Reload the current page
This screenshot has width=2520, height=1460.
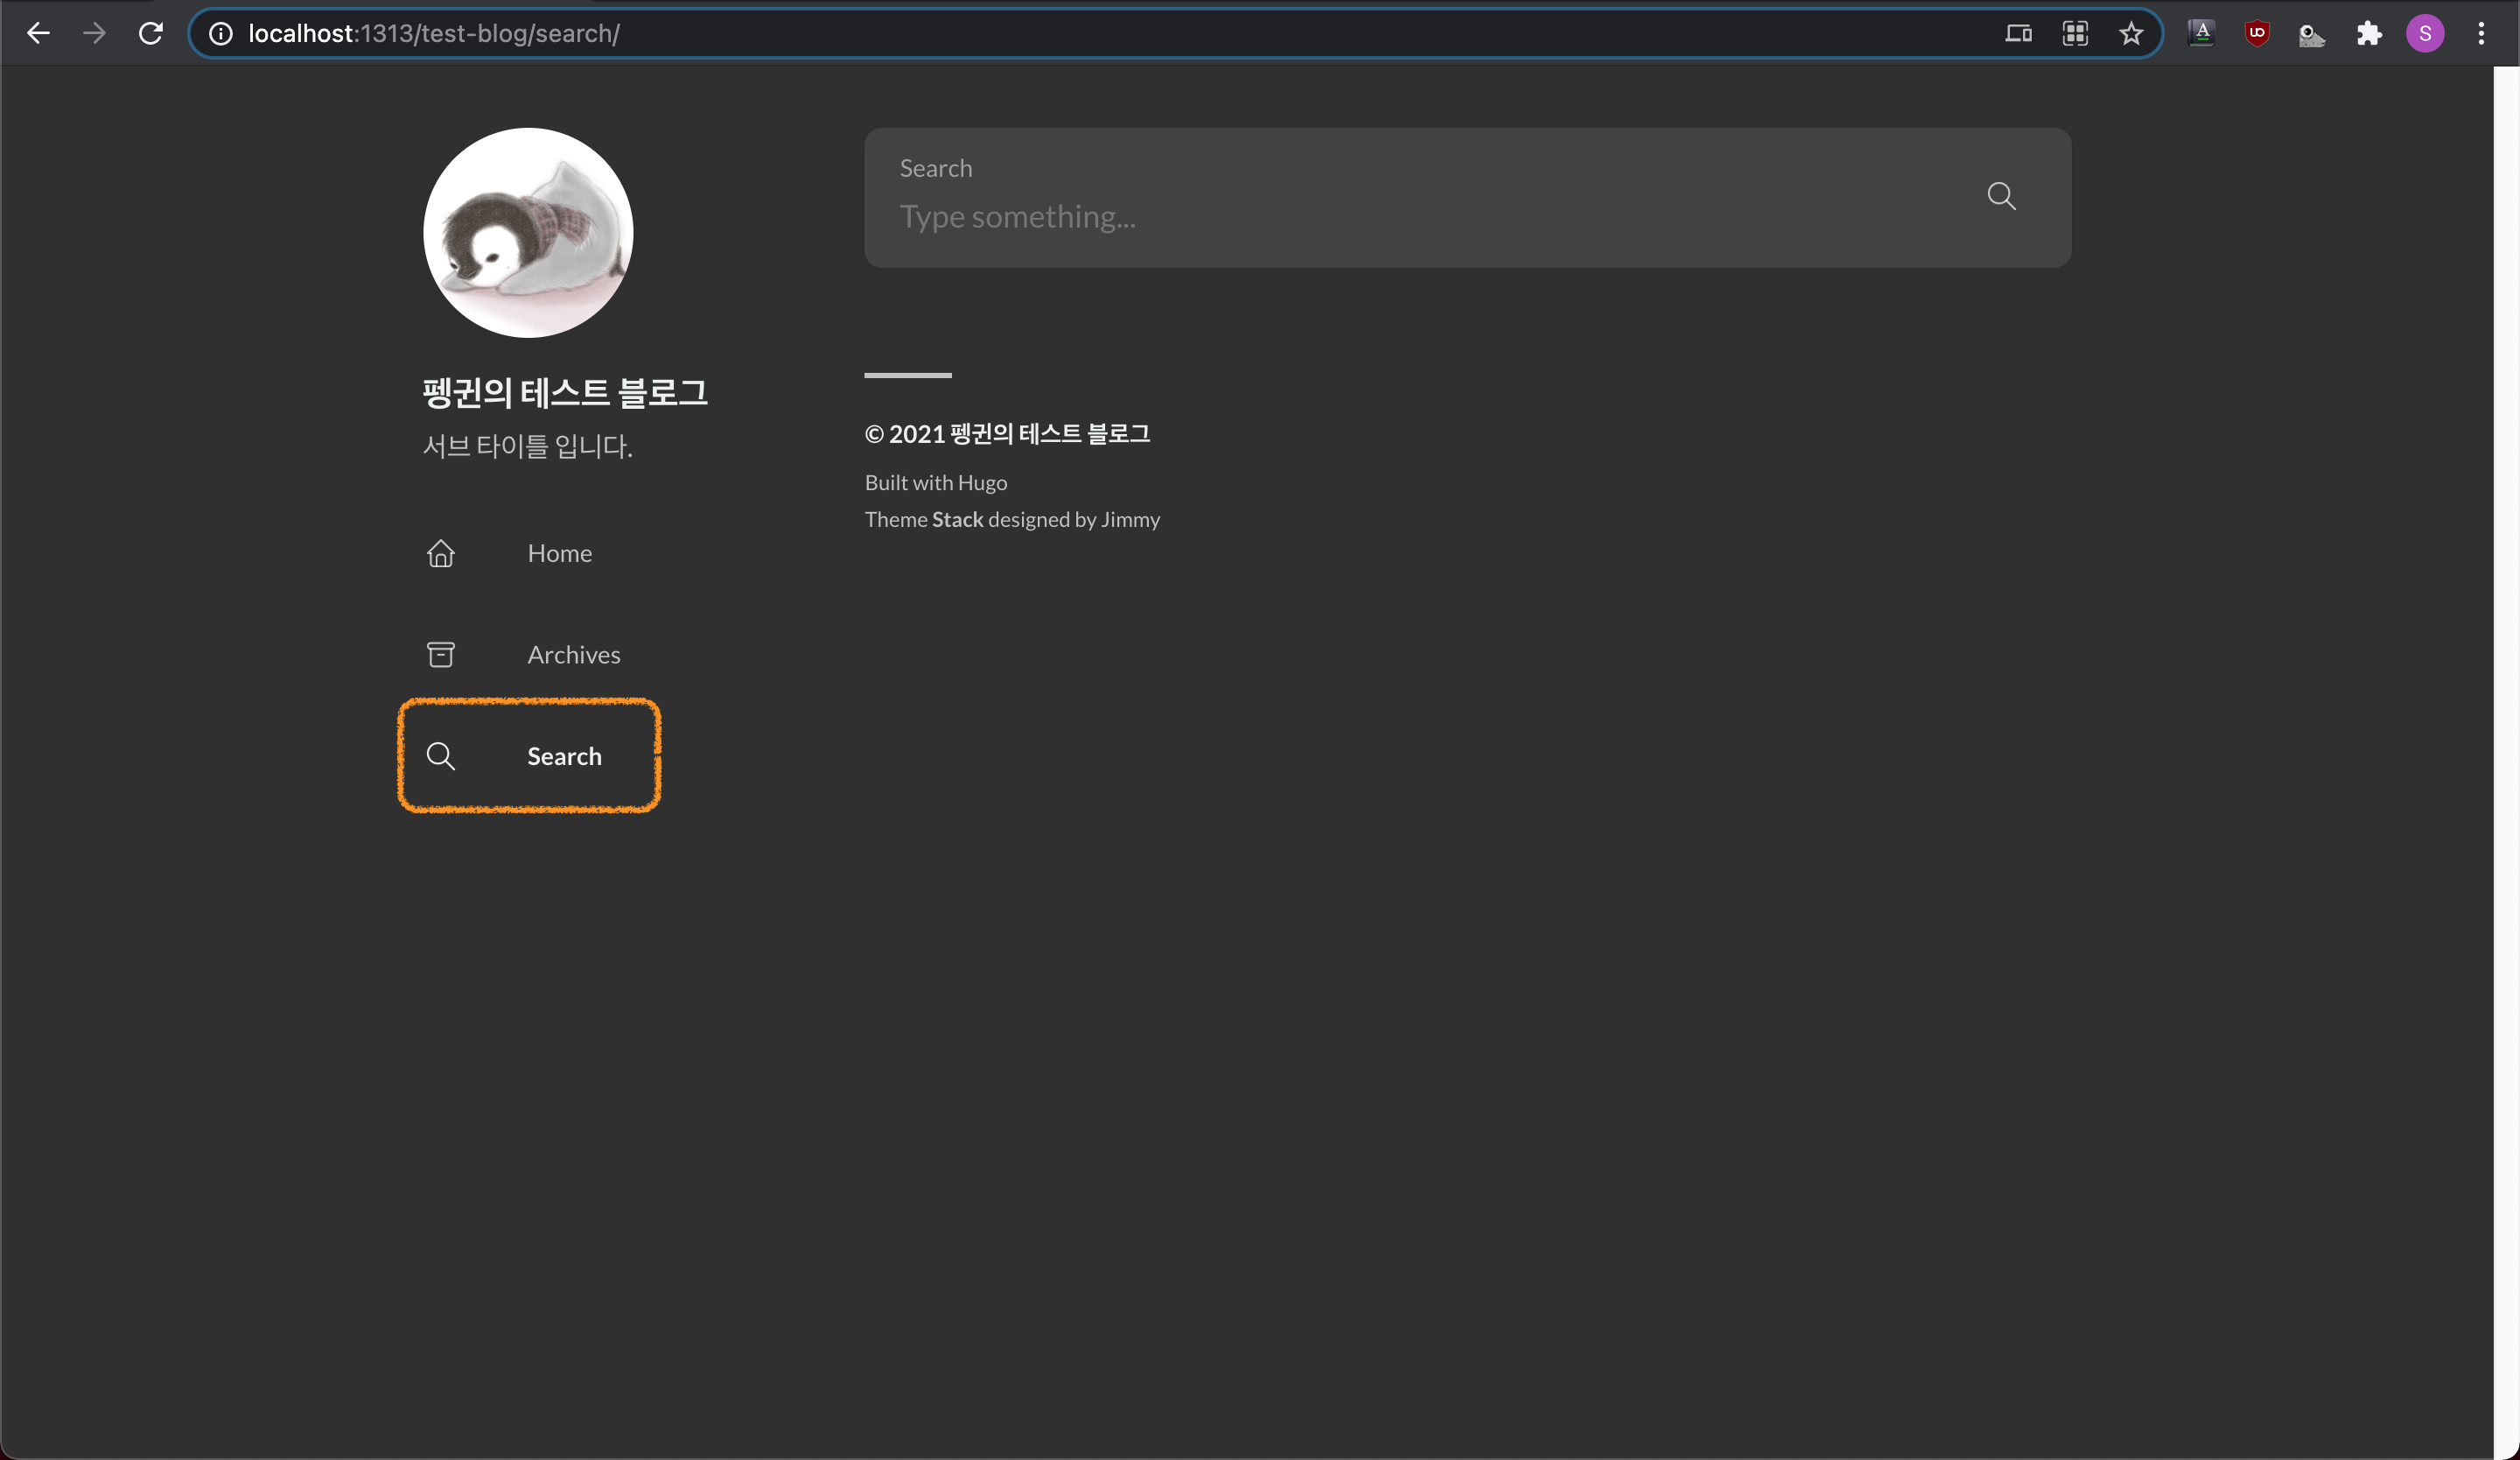[x=151, y=34]
